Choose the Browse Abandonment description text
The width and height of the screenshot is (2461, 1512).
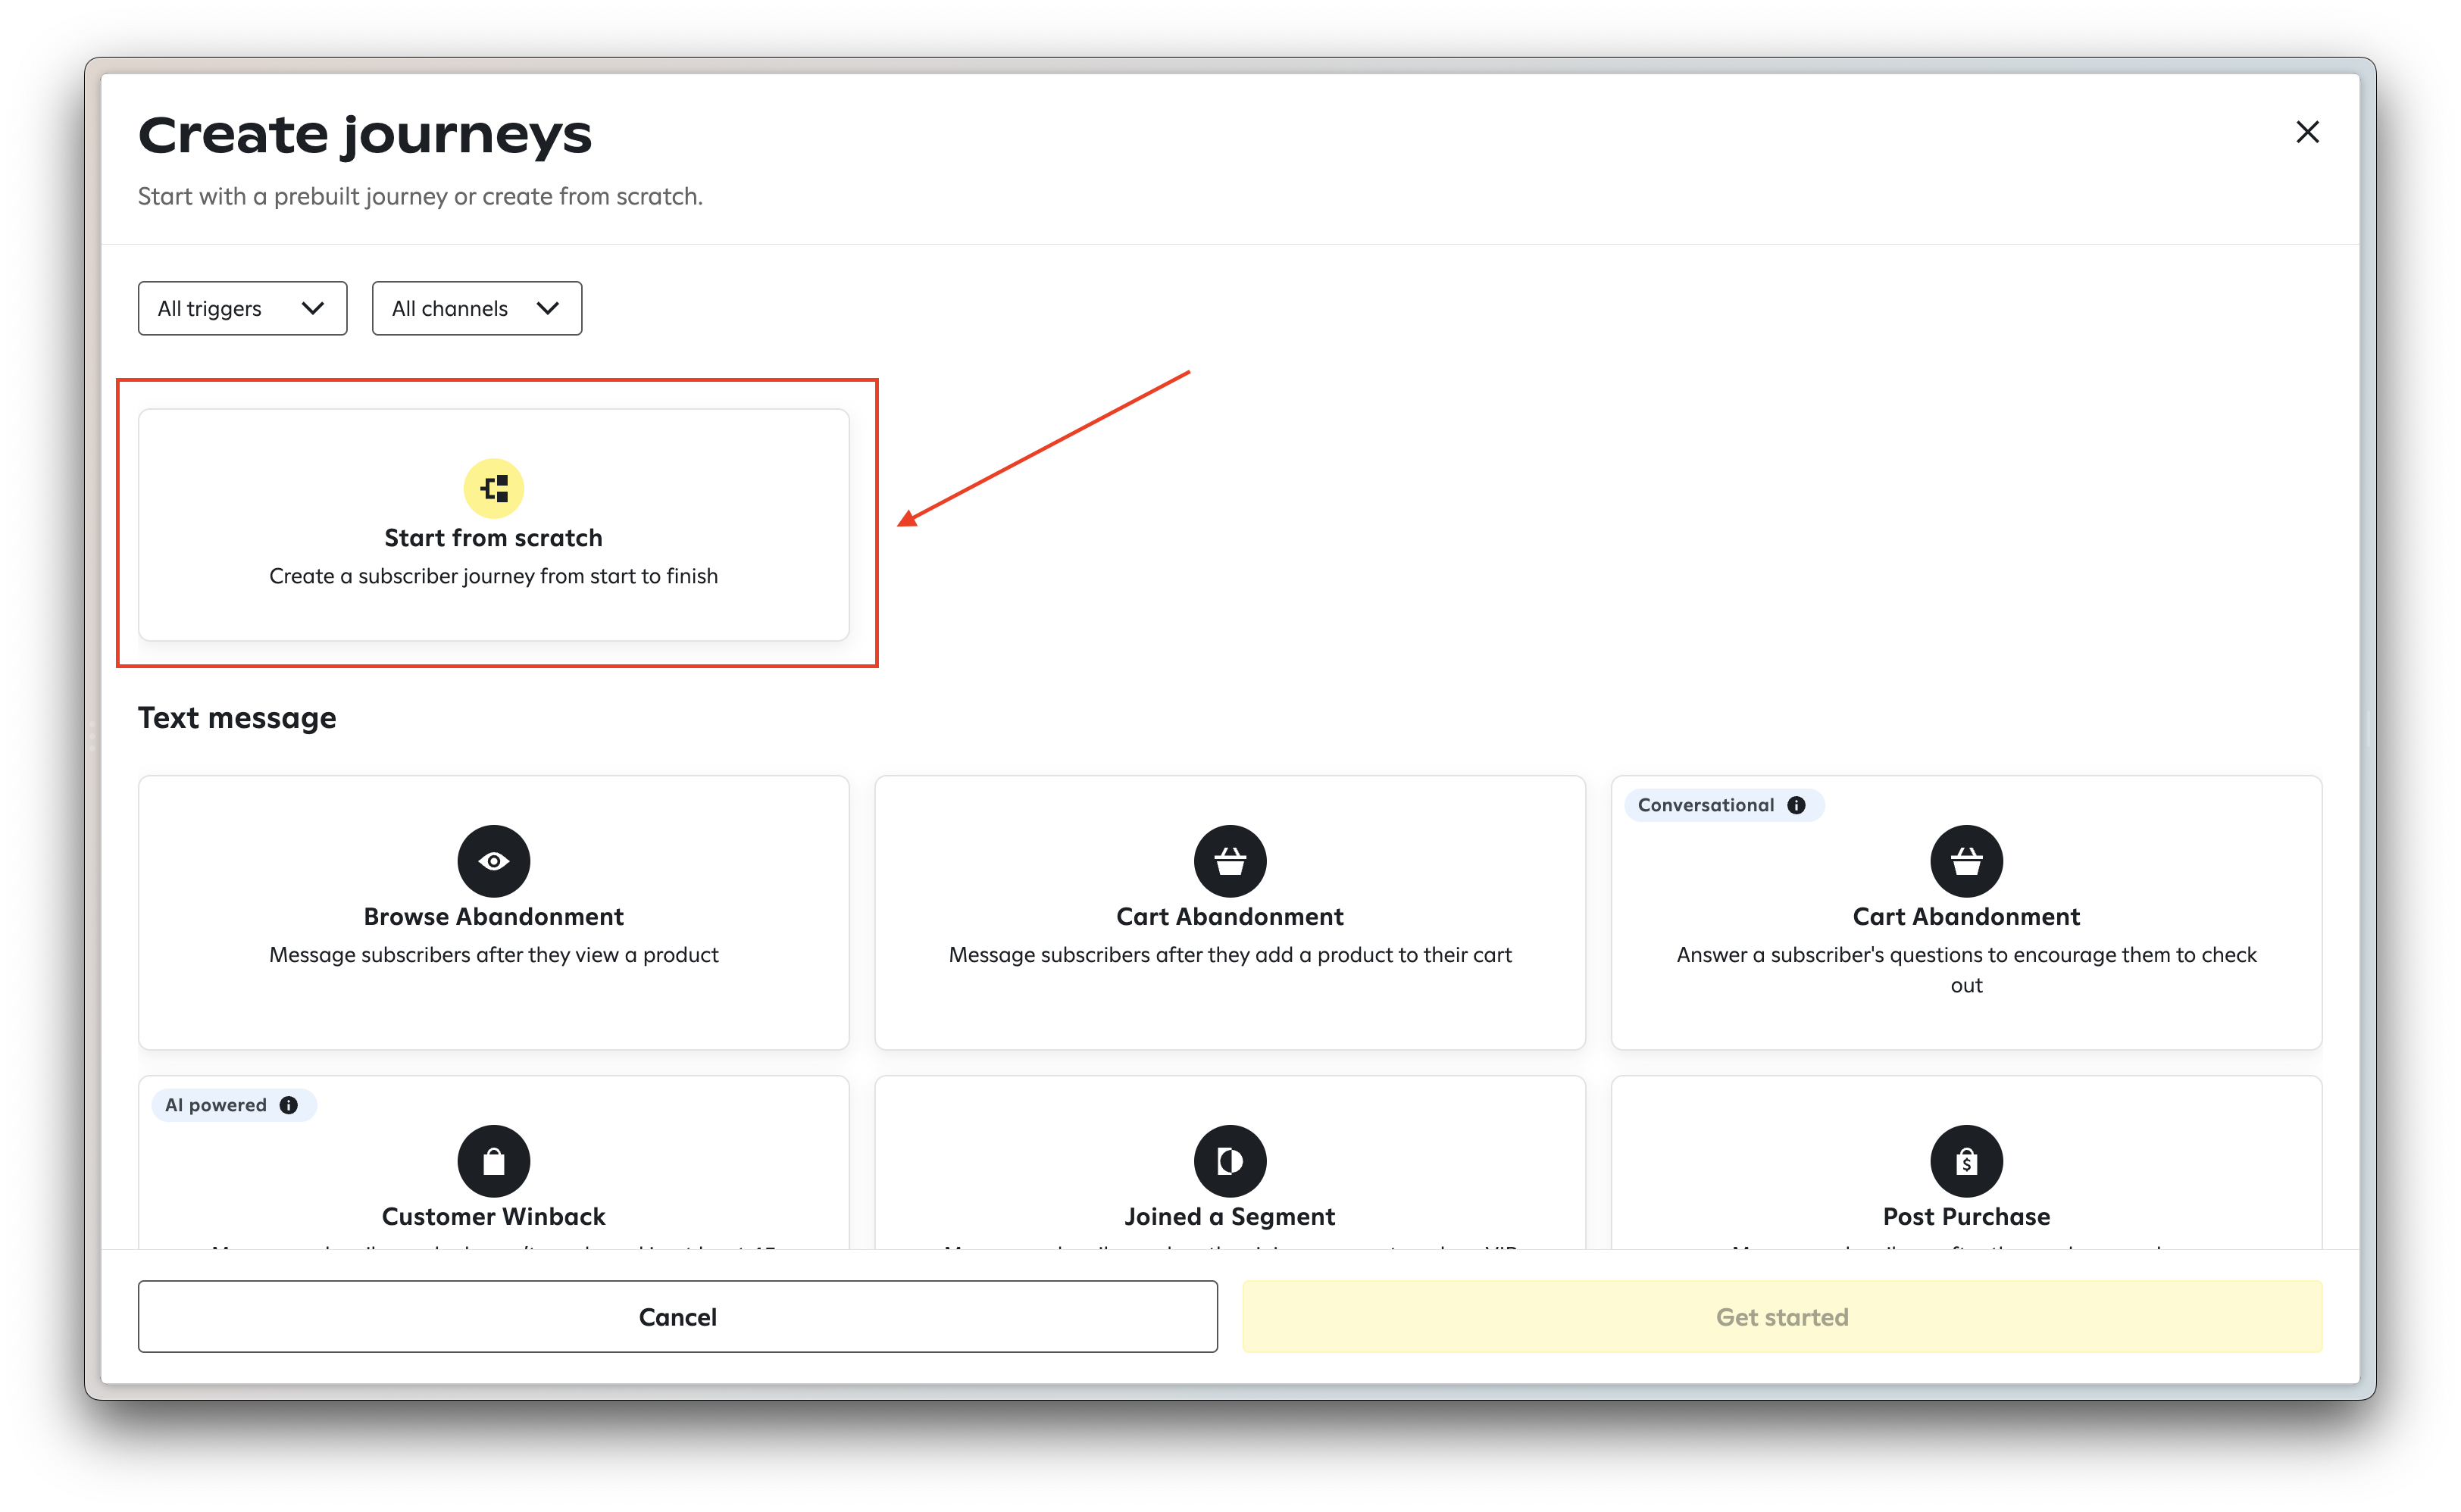click(x=493, y=955)
